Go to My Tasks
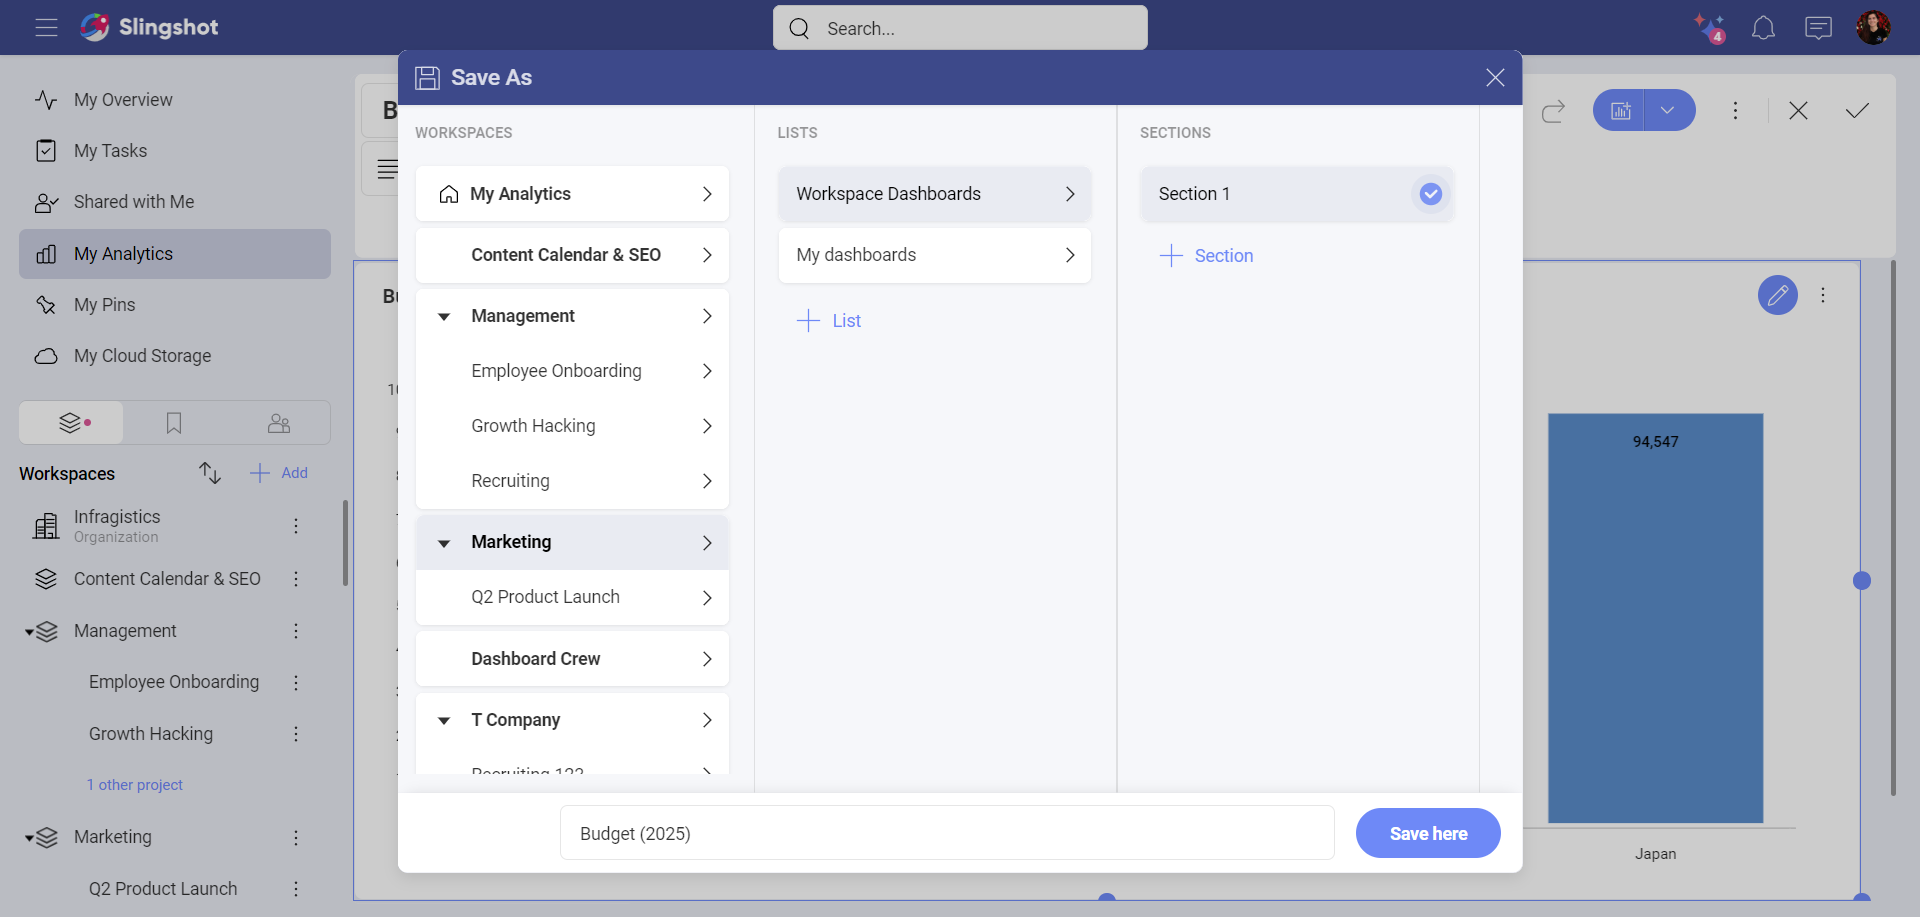1920x917 pixels. tap(175, 151)
